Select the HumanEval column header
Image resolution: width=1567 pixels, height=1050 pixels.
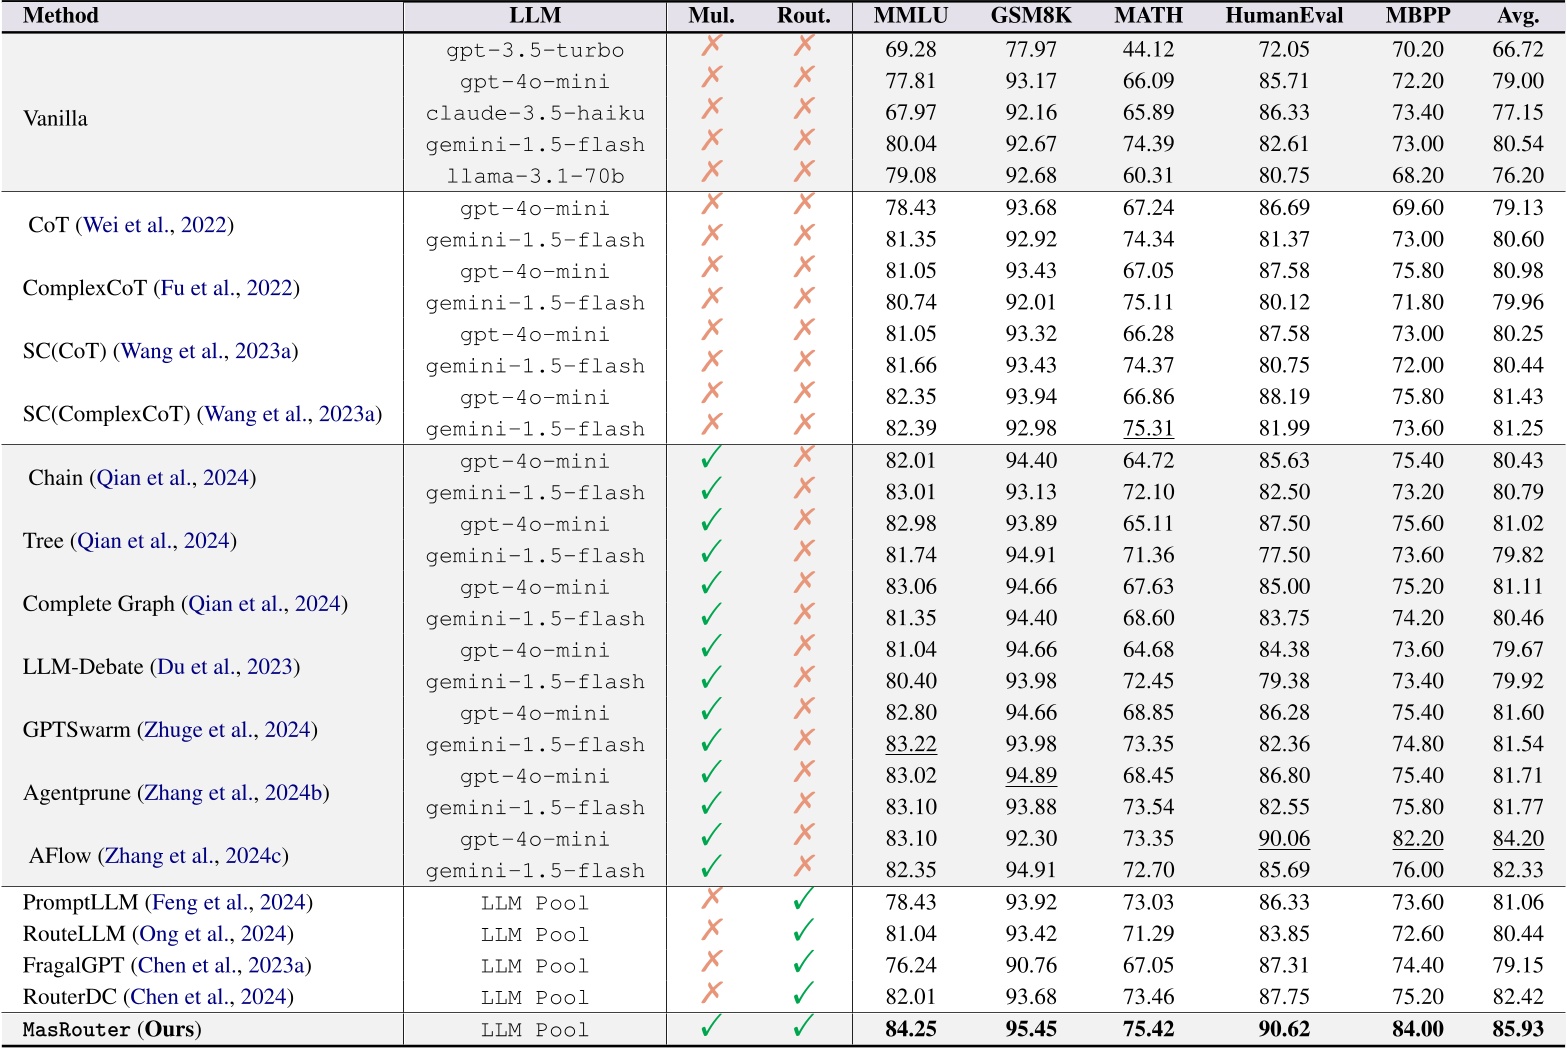pyautogui.click(x=1285, y=16)
